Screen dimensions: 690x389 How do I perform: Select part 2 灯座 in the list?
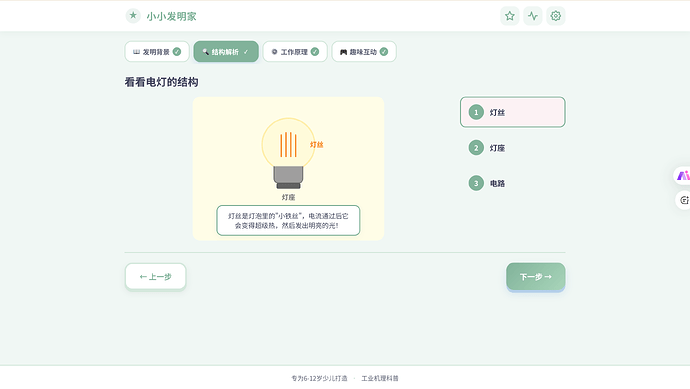click(513, 148)
